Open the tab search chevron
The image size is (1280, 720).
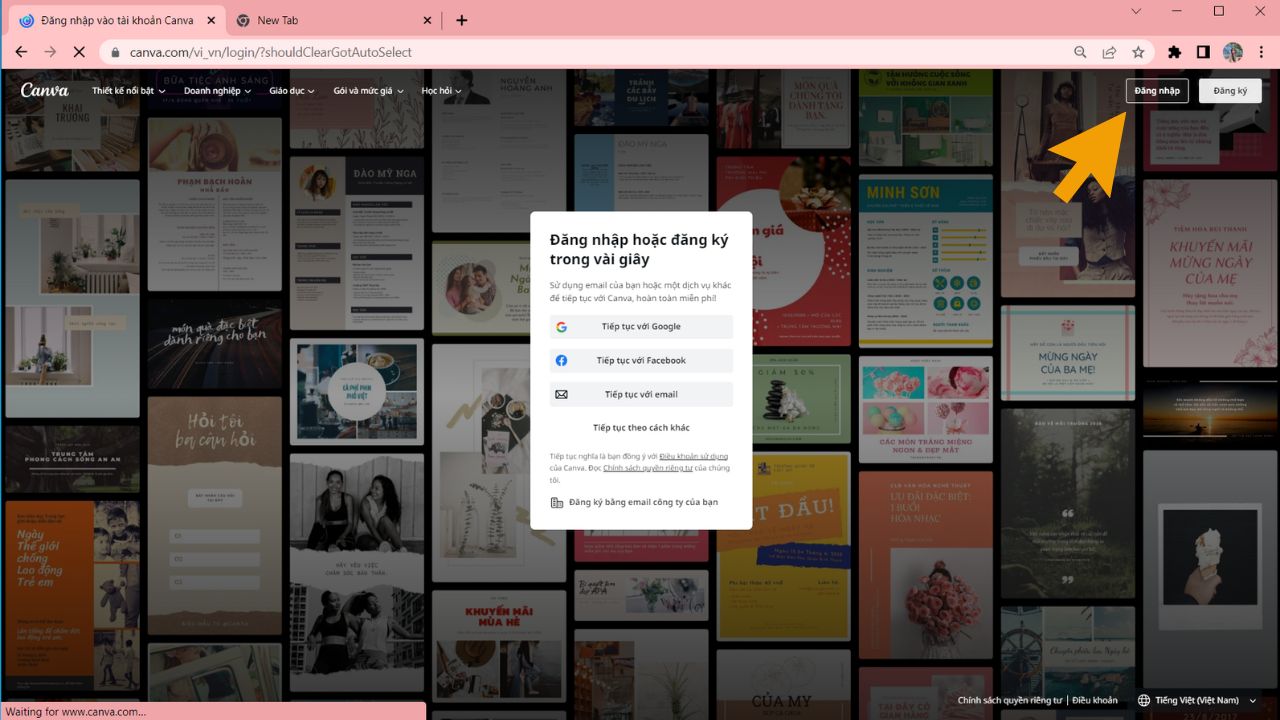tap(1136, 11)
